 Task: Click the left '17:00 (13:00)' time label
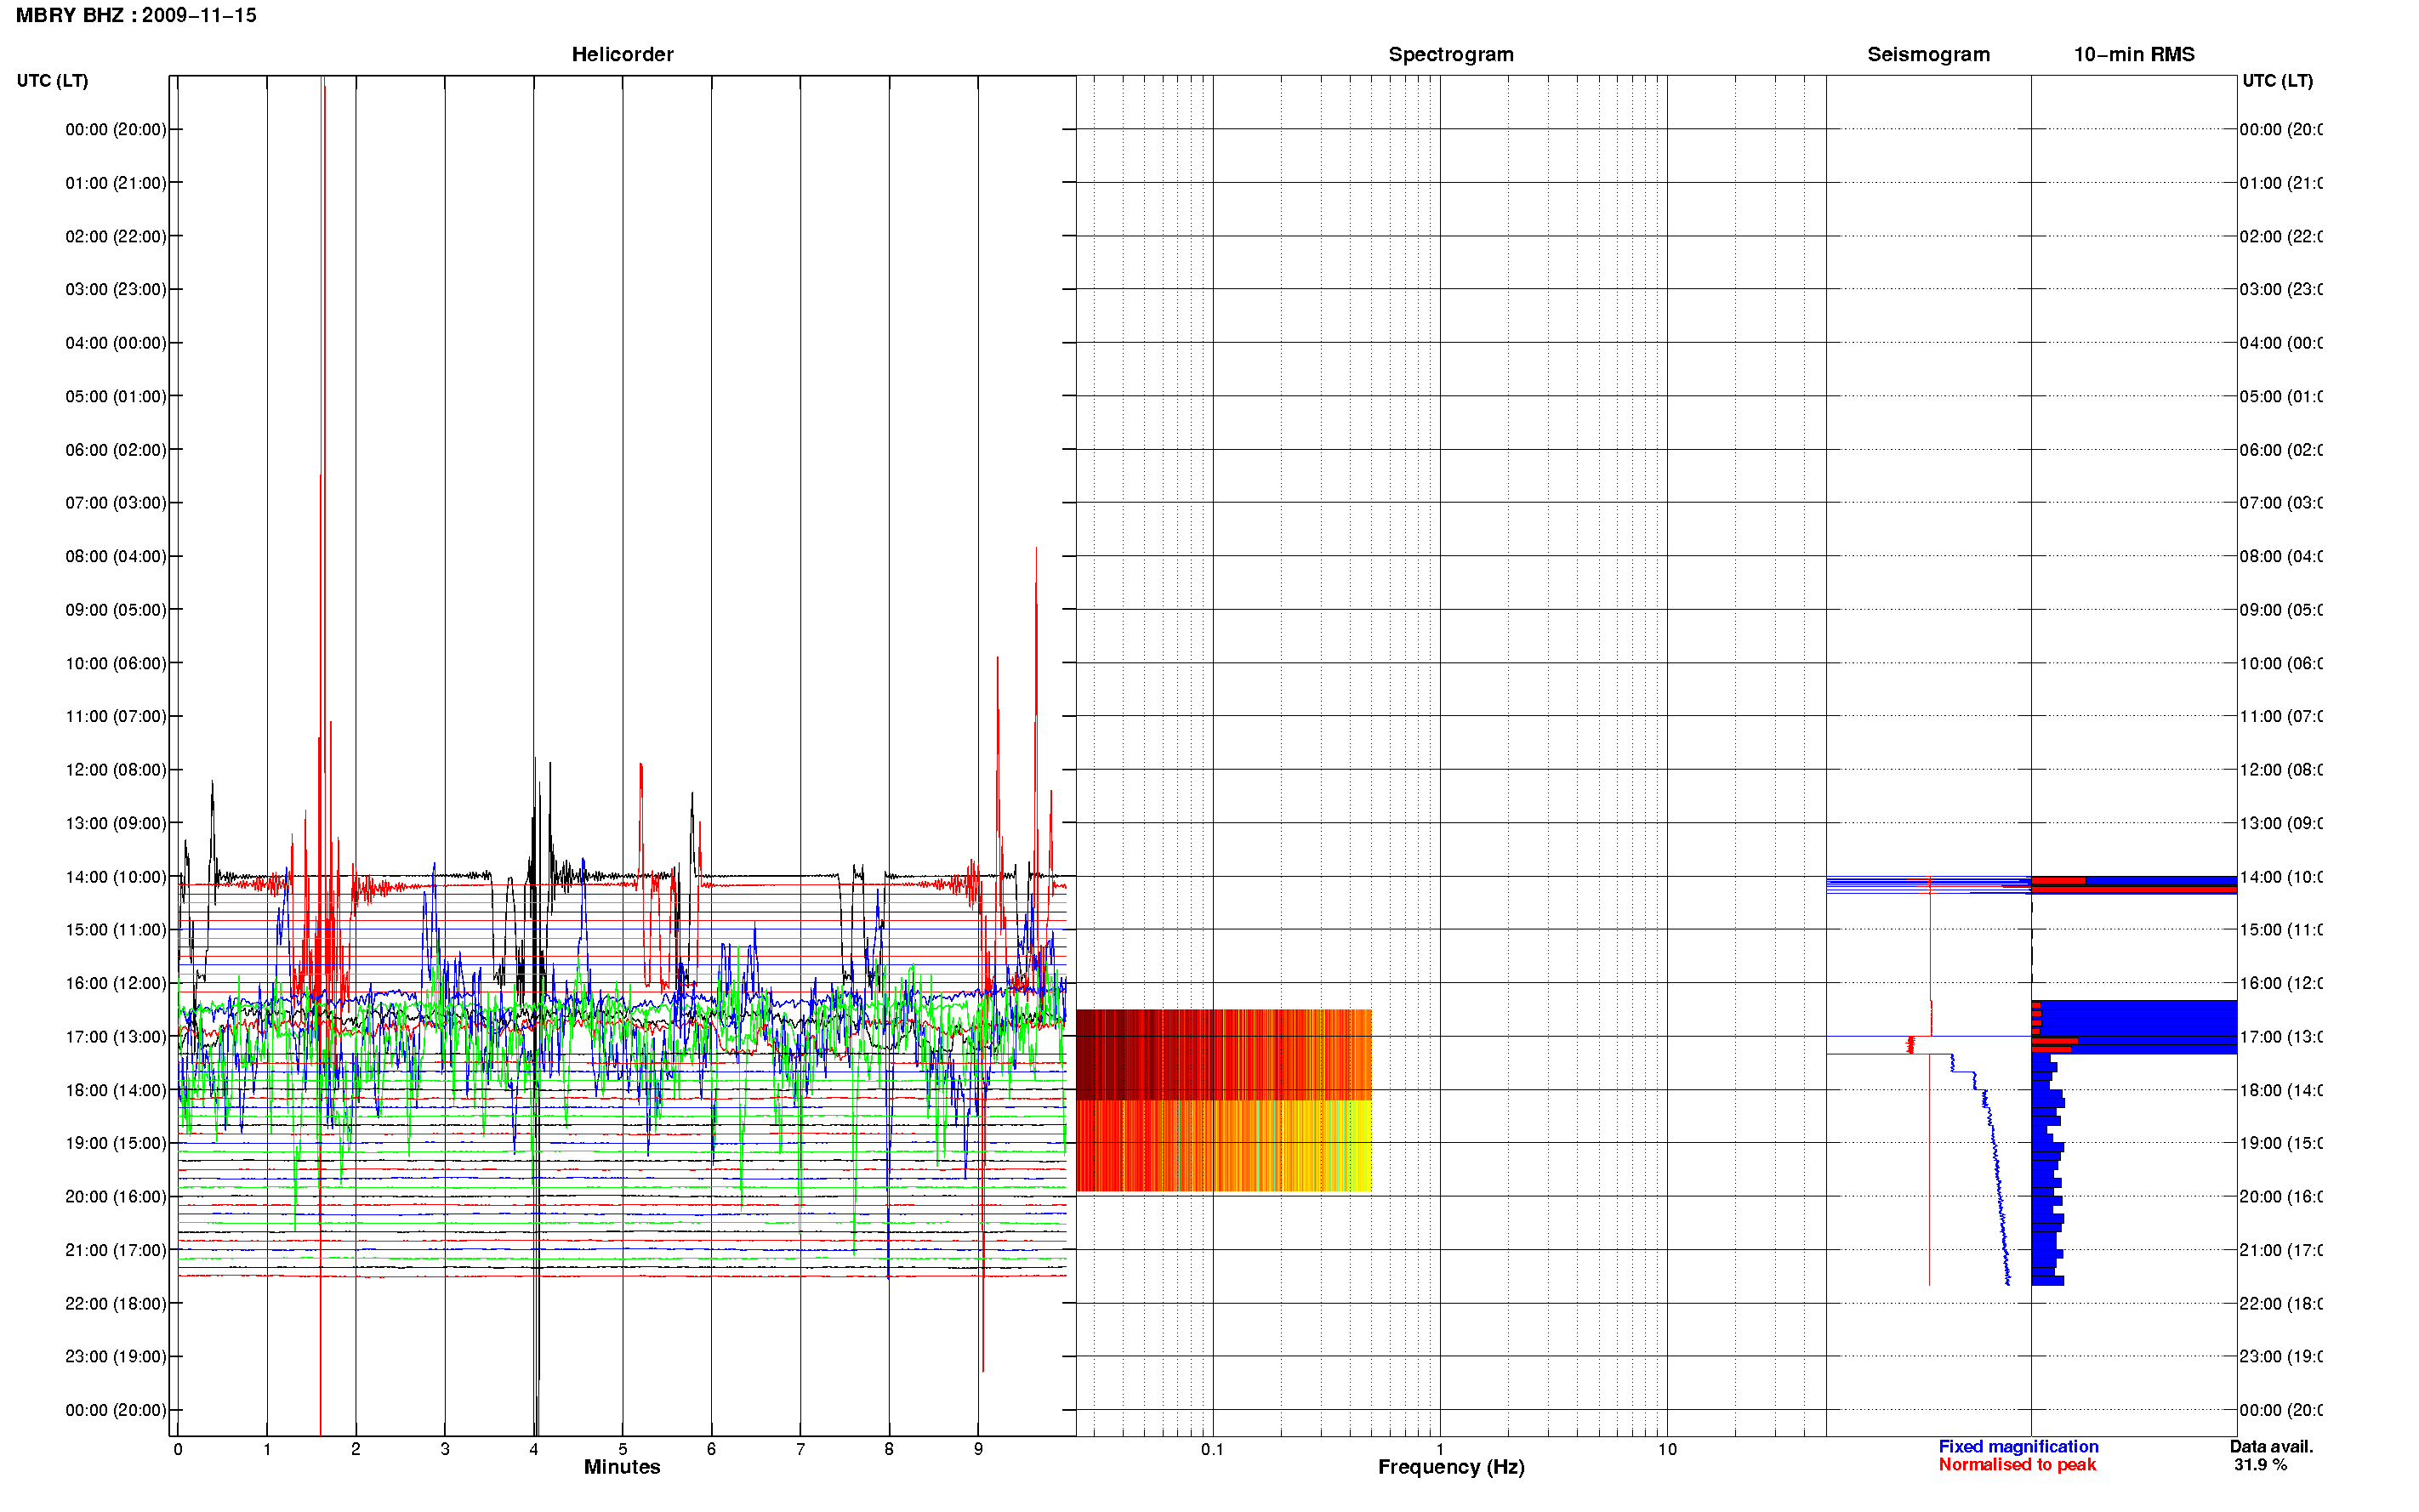[x=116, y=1037]
